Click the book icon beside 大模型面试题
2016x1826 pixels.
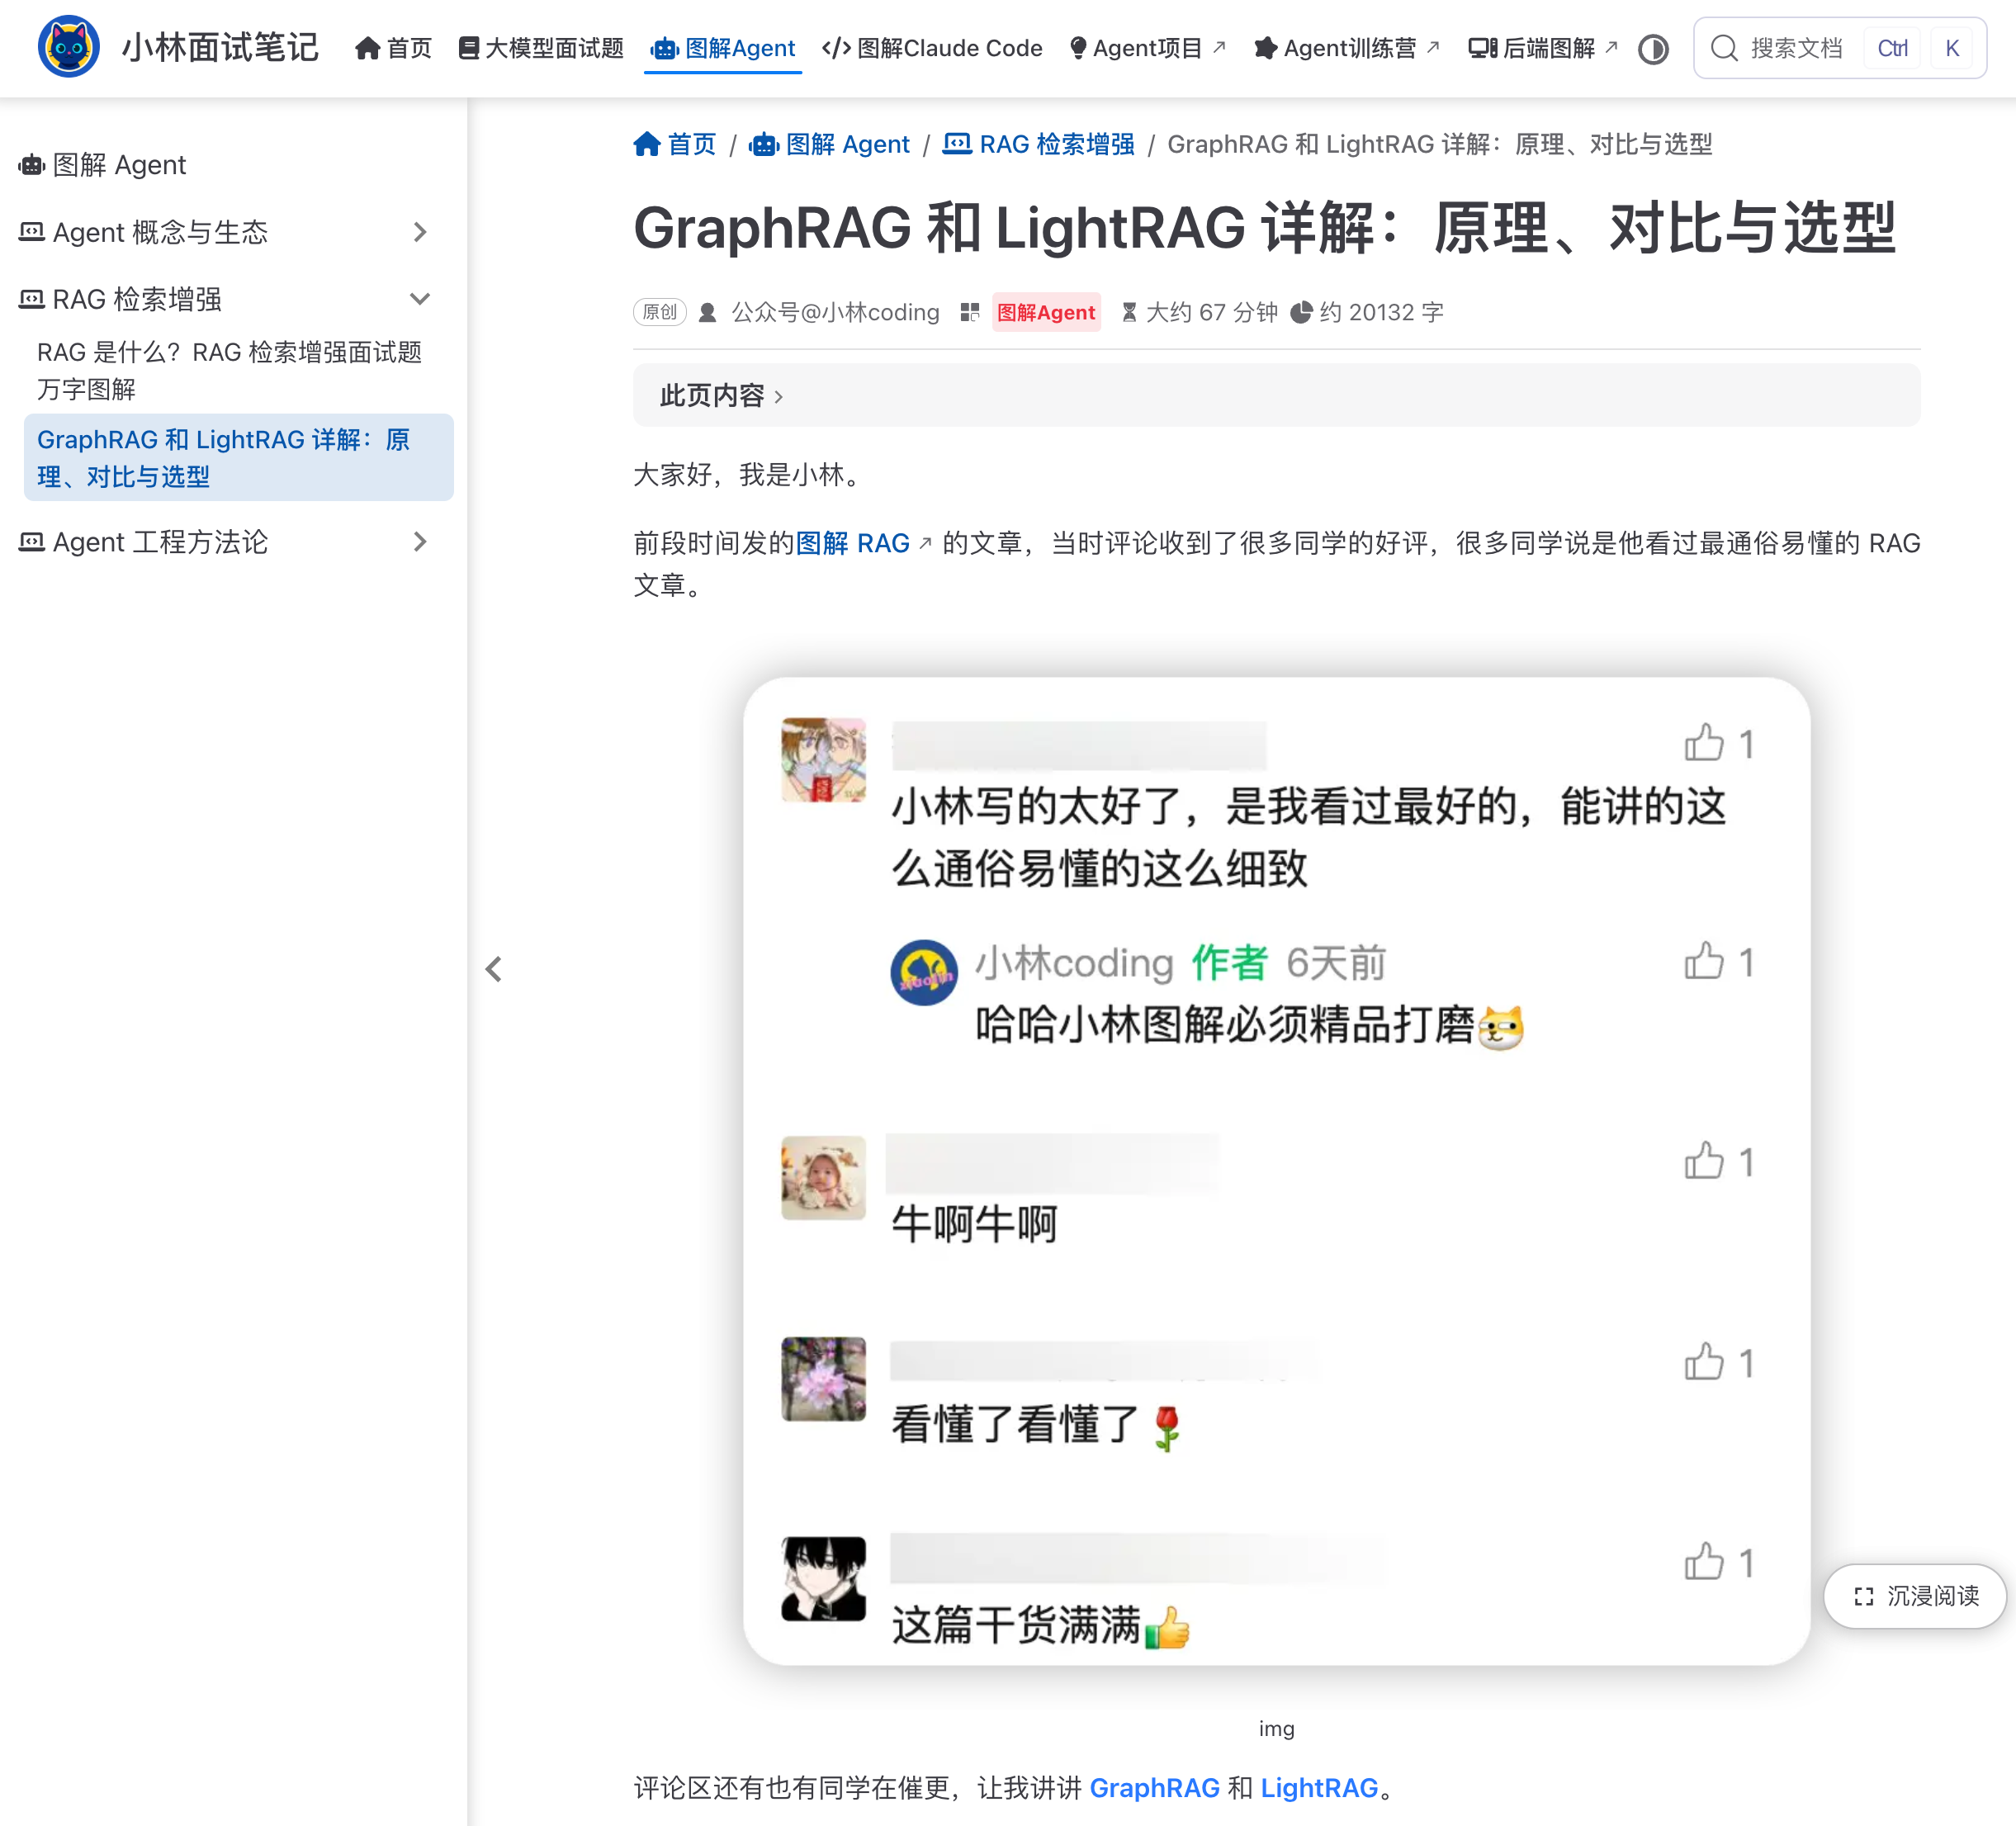click(468, 48)
